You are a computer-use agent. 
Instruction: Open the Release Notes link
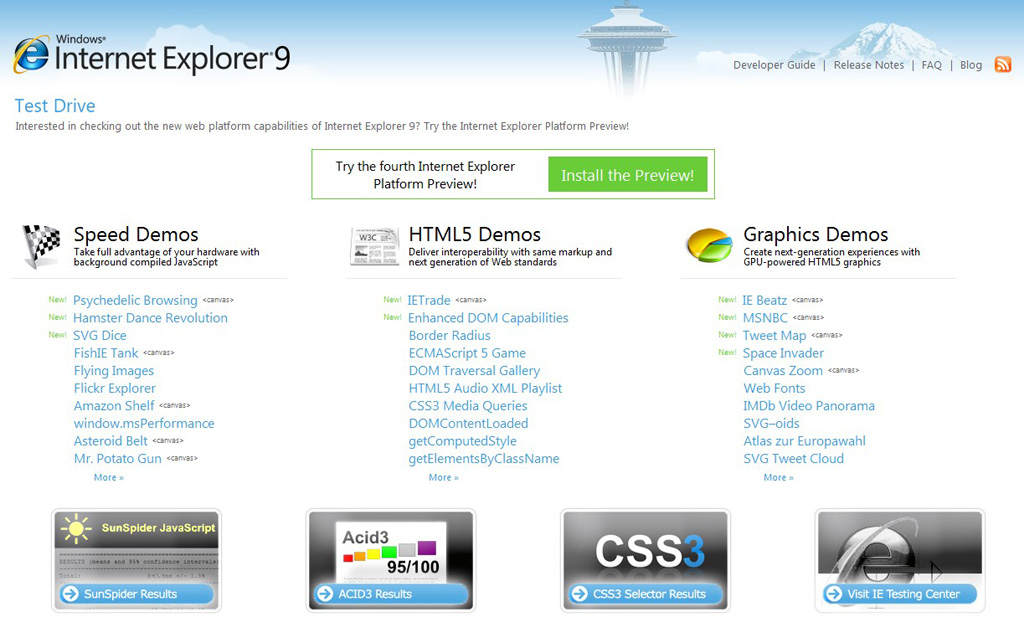pyautogui.click(x=869, y=65)
